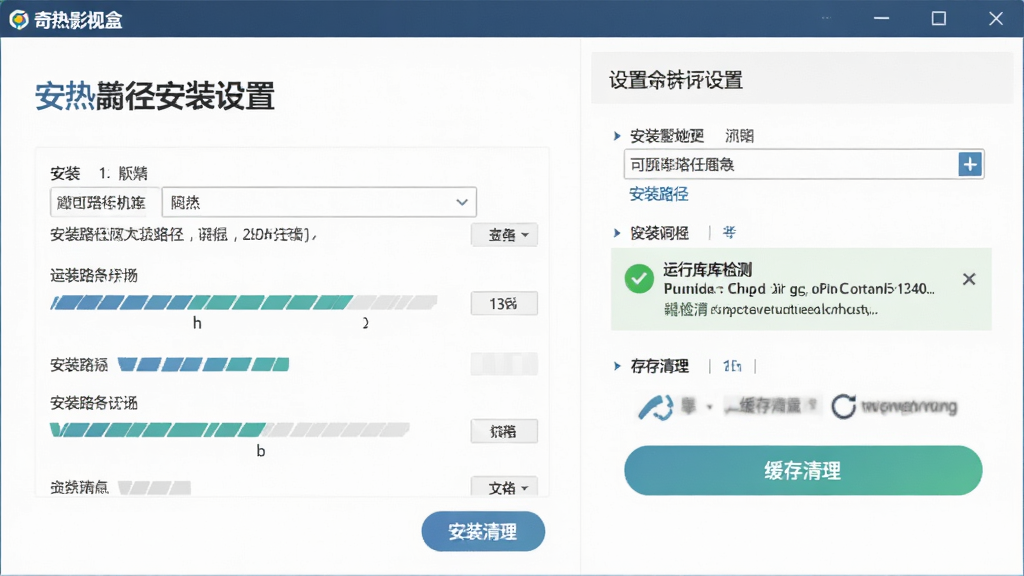Minimize the 奇热影视盒 window

(x=882, y=18)
